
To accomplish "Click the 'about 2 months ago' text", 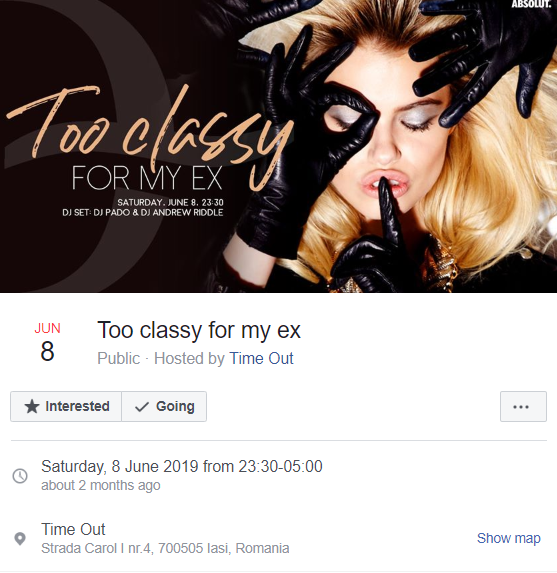I will 101,485.
